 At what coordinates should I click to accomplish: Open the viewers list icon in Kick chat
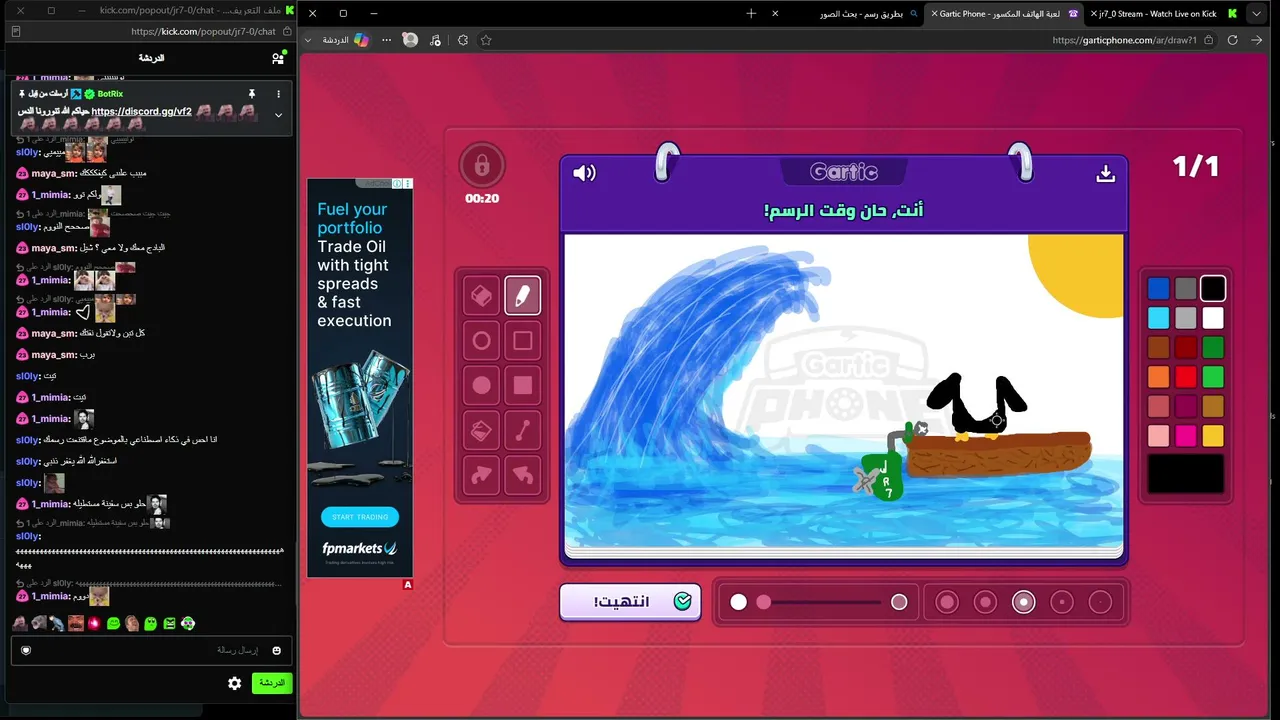[278, 58]
